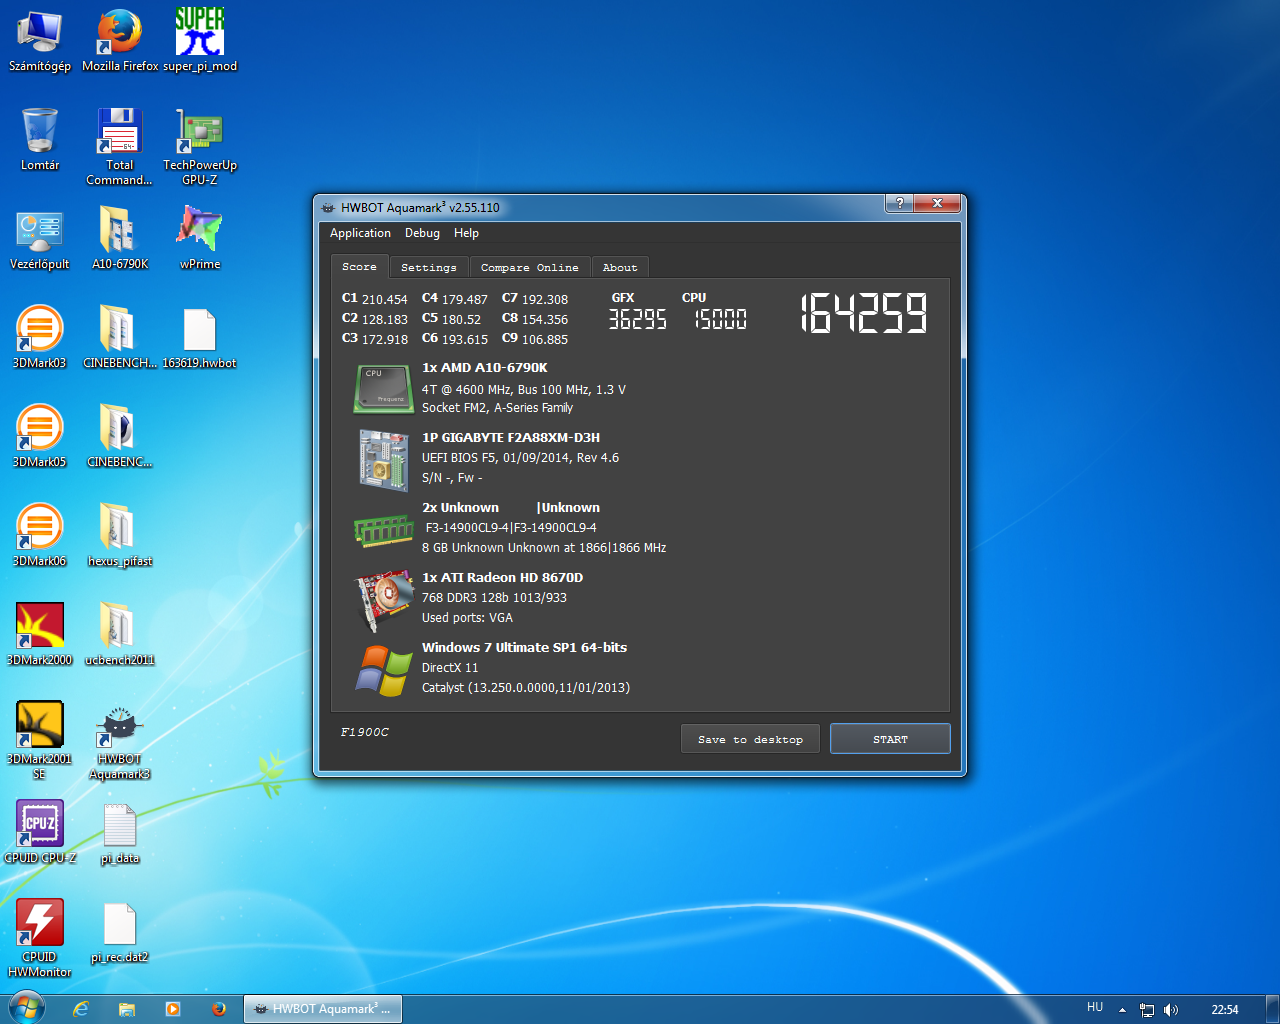
Task: Select the hexus_pifast folder
Action: [x=120, y=536]
